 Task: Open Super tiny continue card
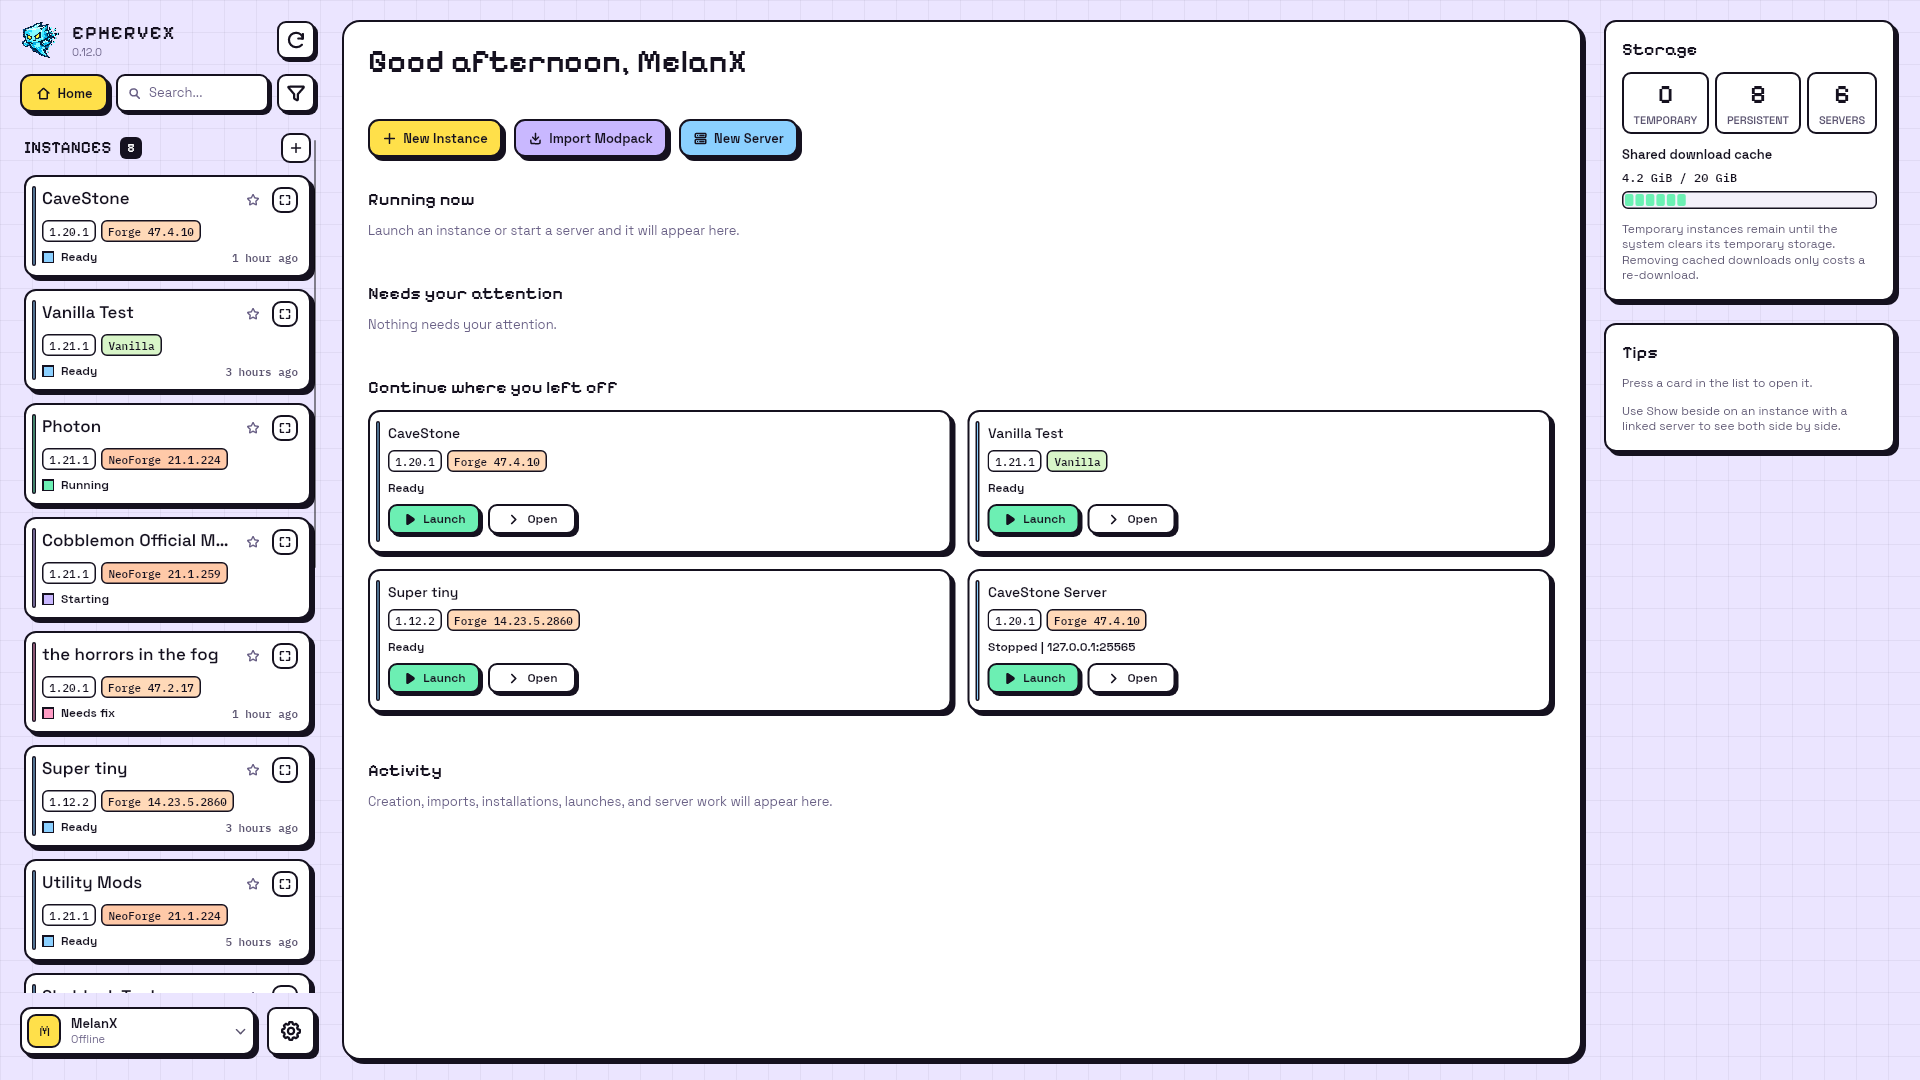coord(532,678)
